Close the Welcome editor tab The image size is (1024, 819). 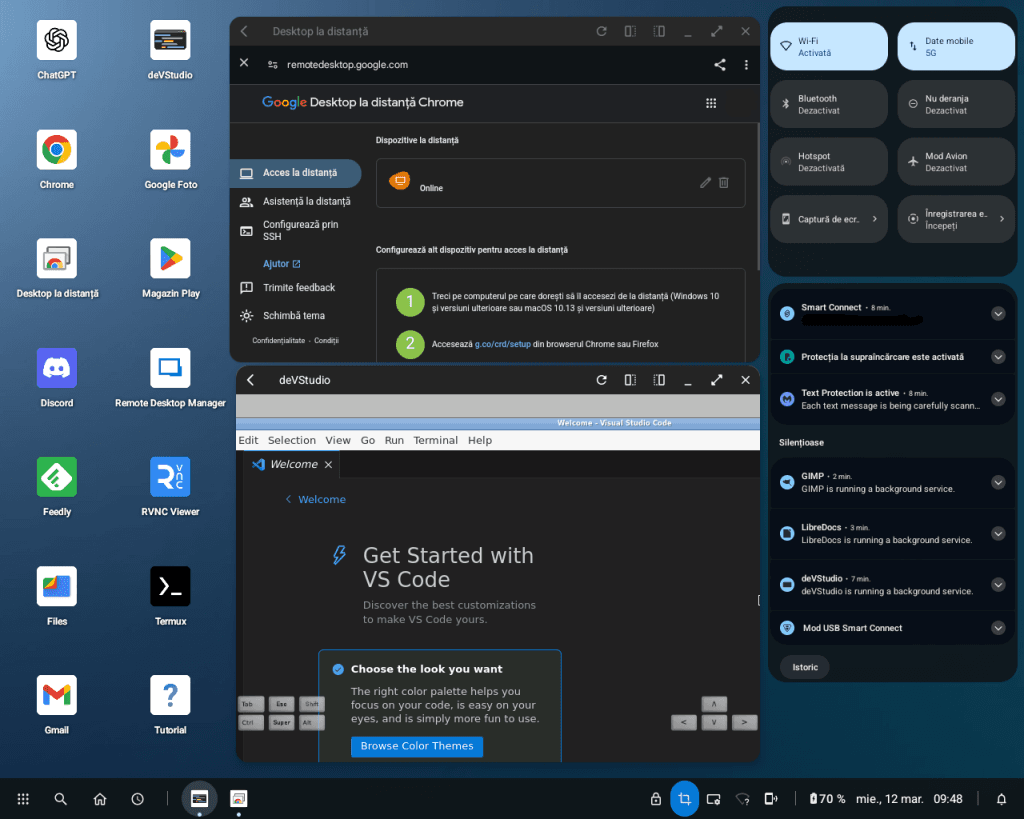(328, 464)
